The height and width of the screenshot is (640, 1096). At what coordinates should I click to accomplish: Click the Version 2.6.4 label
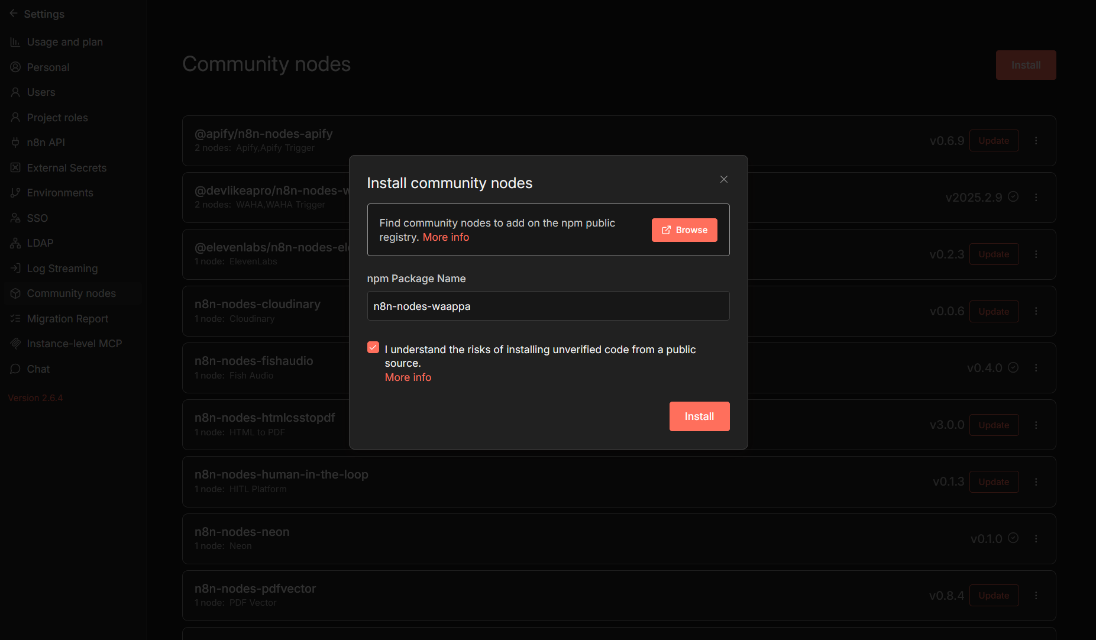pyautogui.click(x=36, y=398)
